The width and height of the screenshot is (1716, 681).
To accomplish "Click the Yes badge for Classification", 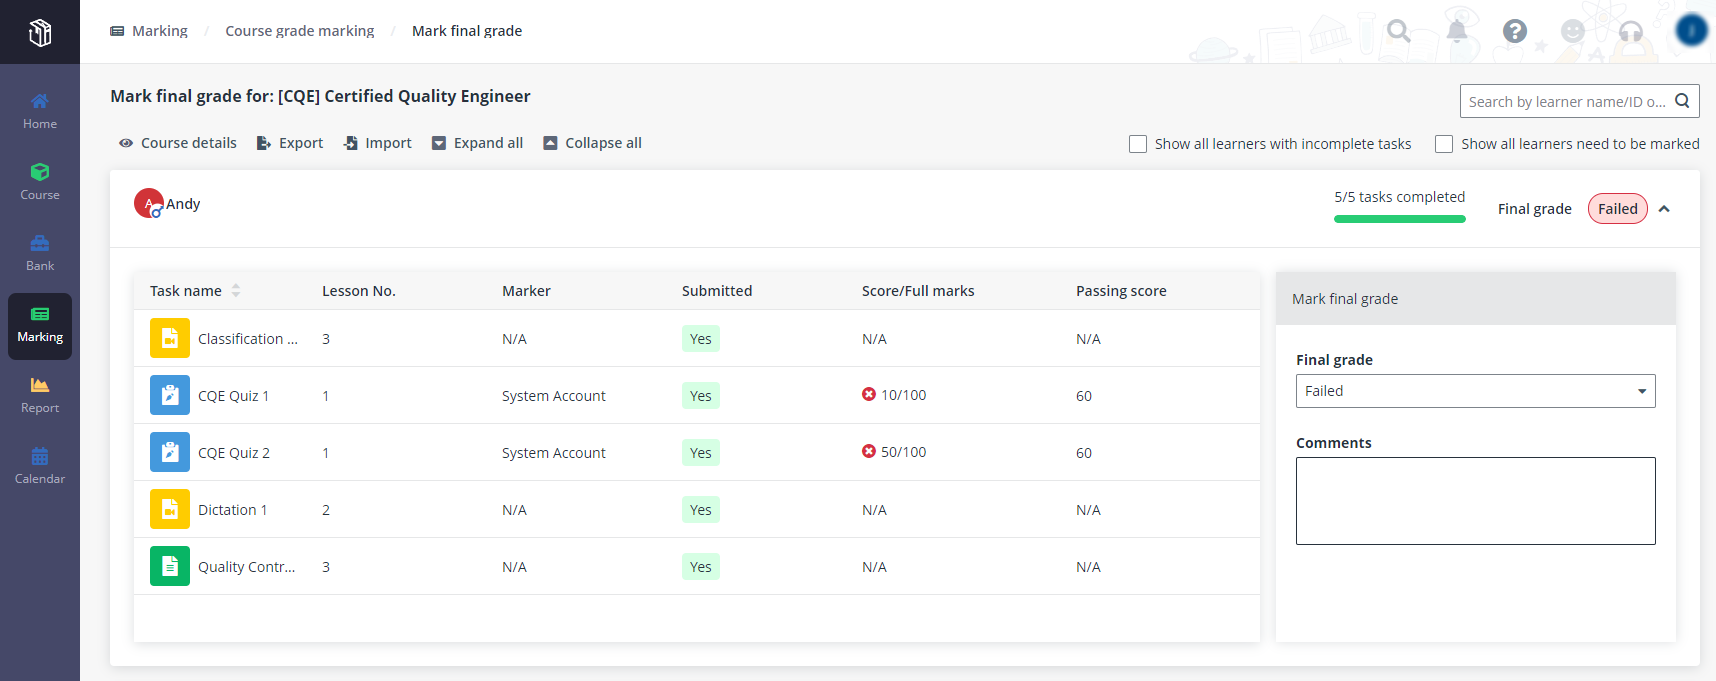I will point(701,339).
